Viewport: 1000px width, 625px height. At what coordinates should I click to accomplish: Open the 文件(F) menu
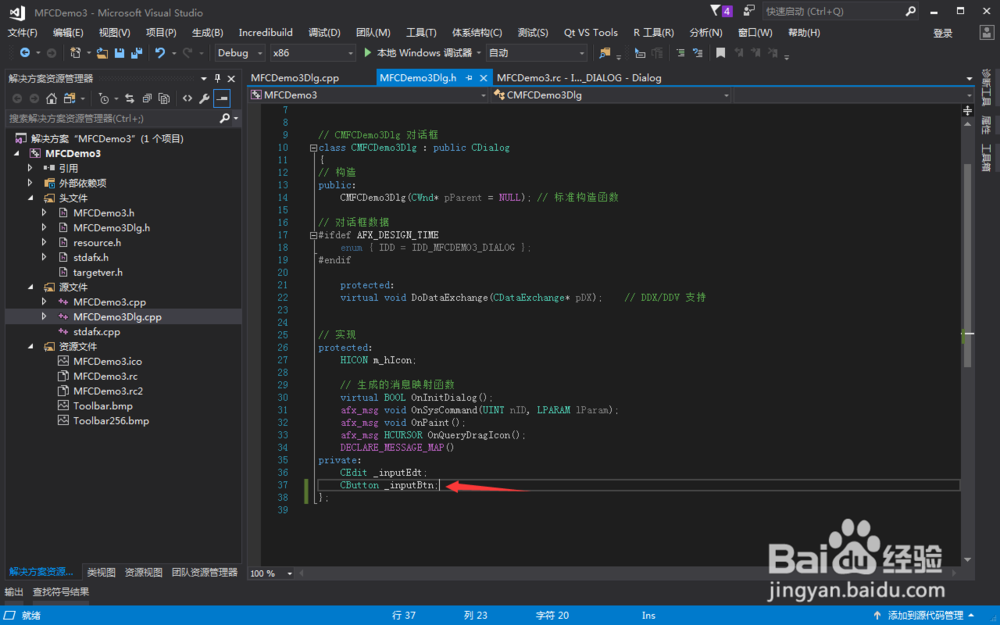[22, 33]
